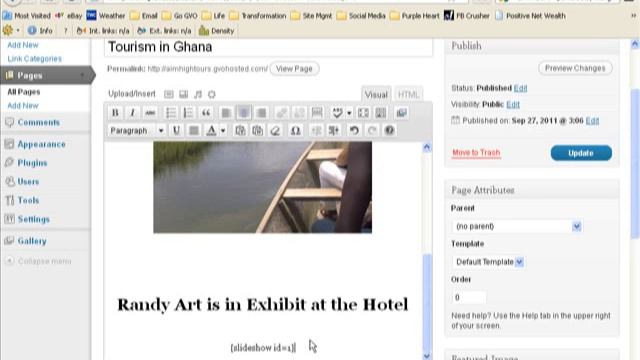Edit the Published on date
The height and width of the screenshot is (360, 640).
[592, 121]
